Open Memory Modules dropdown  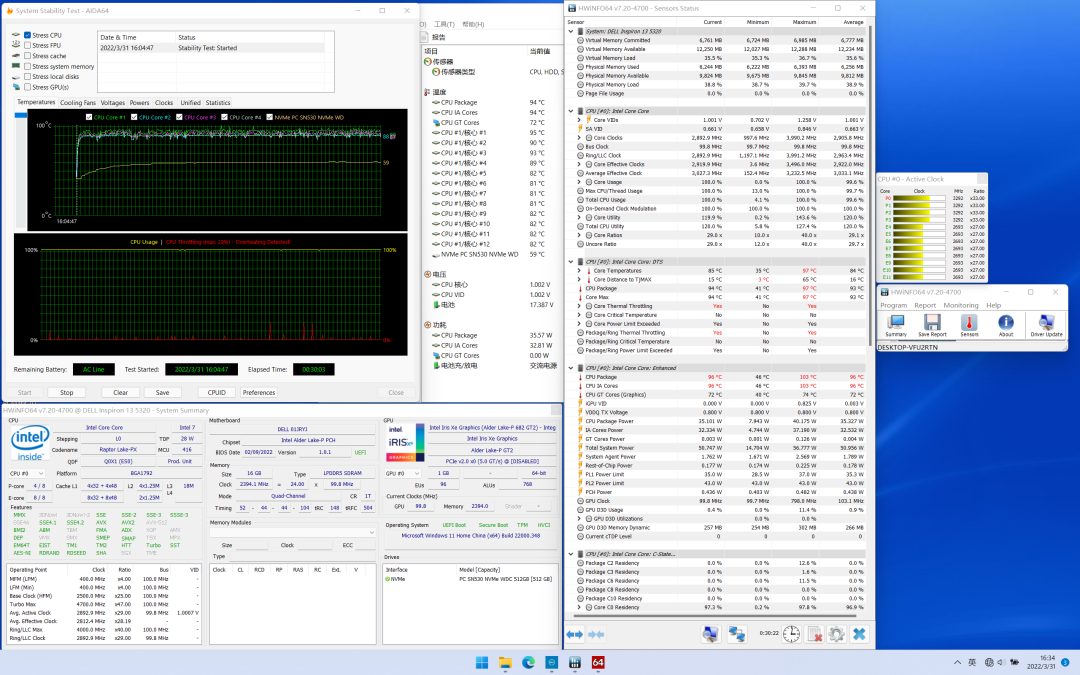click(x=293, y=532)
